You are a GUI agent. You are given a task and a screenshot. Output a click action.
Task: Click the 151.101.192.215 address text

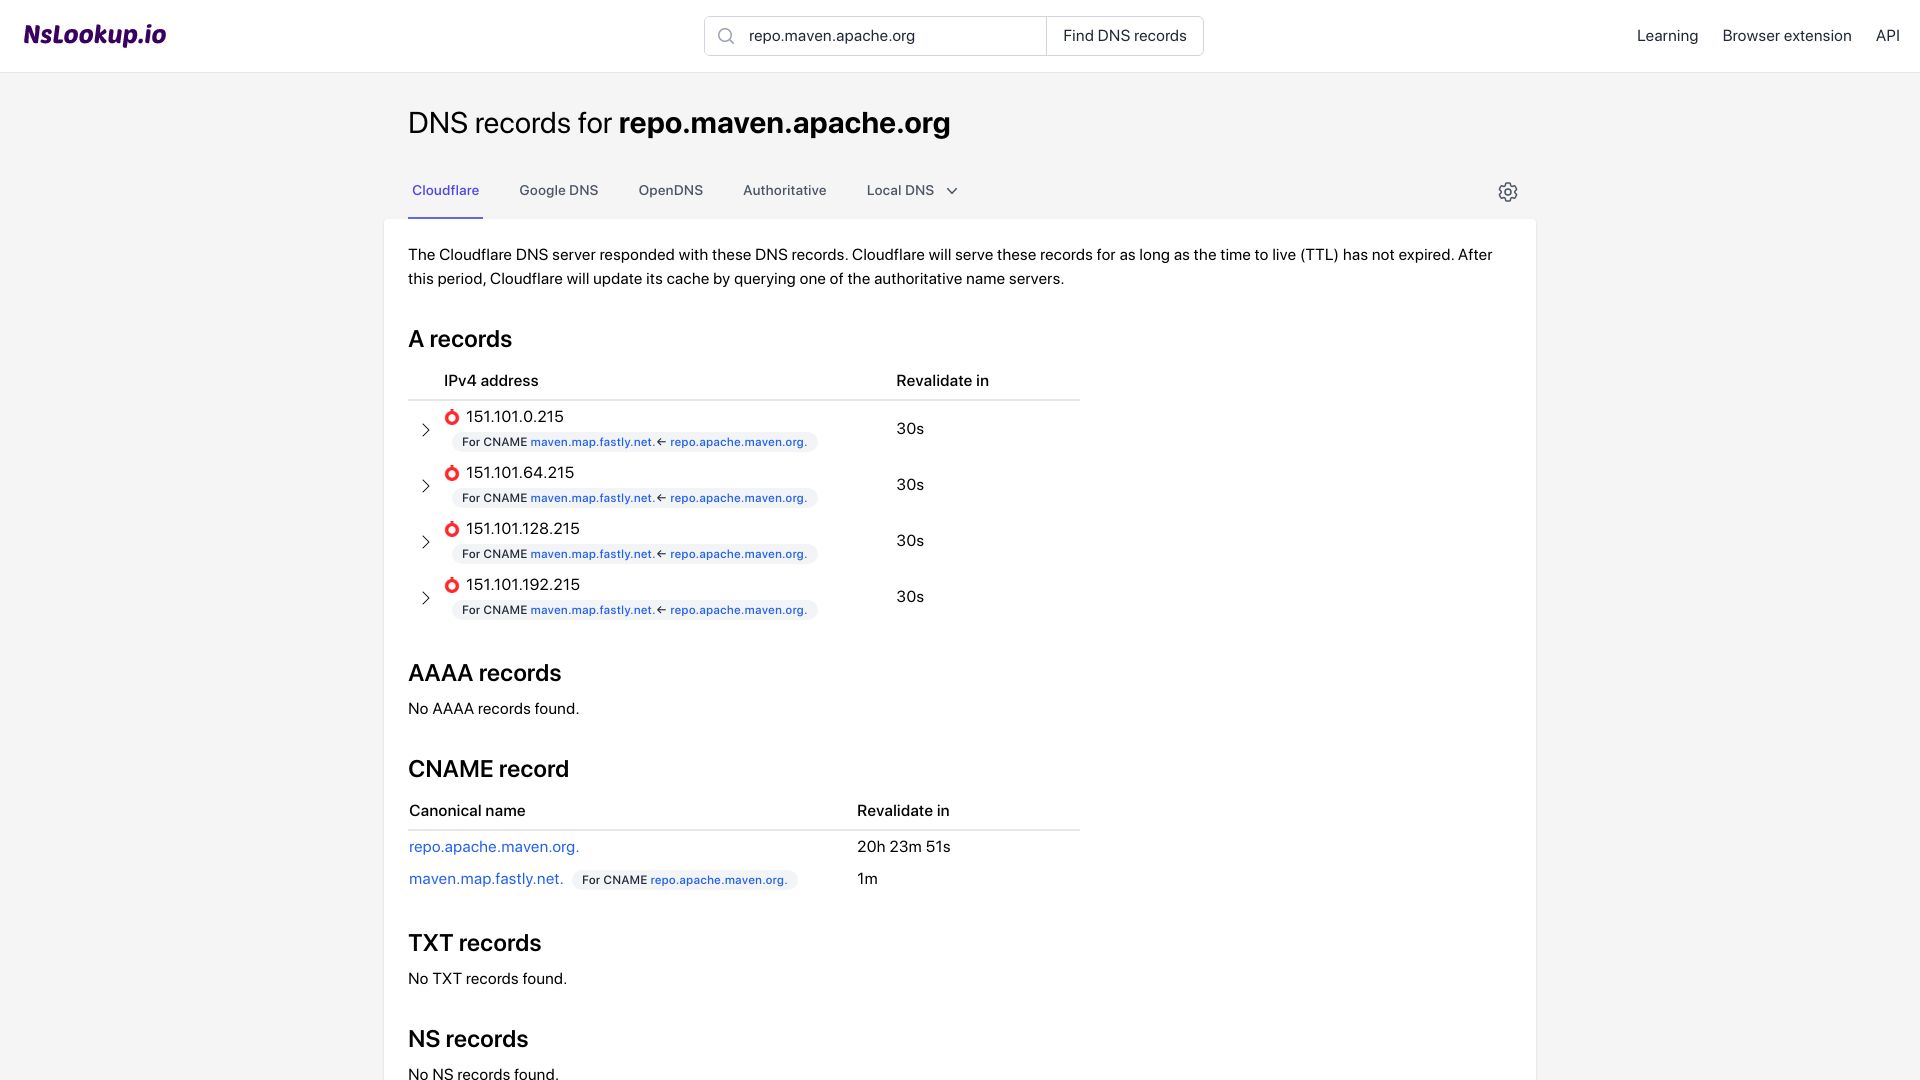click(x=522, y=585)
